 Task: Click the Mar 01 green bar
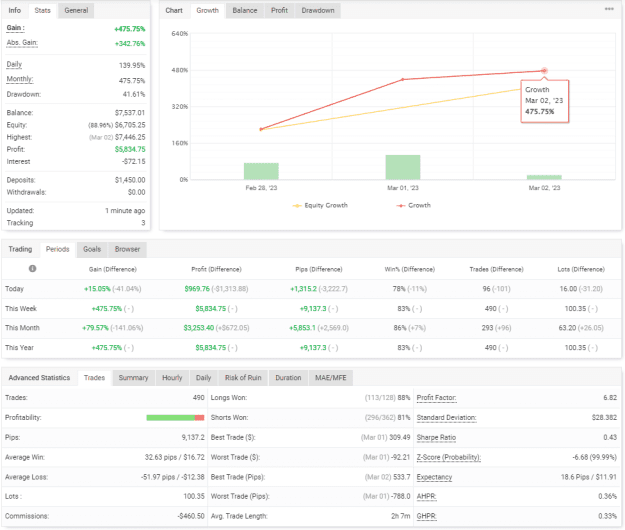coord(403,167)
